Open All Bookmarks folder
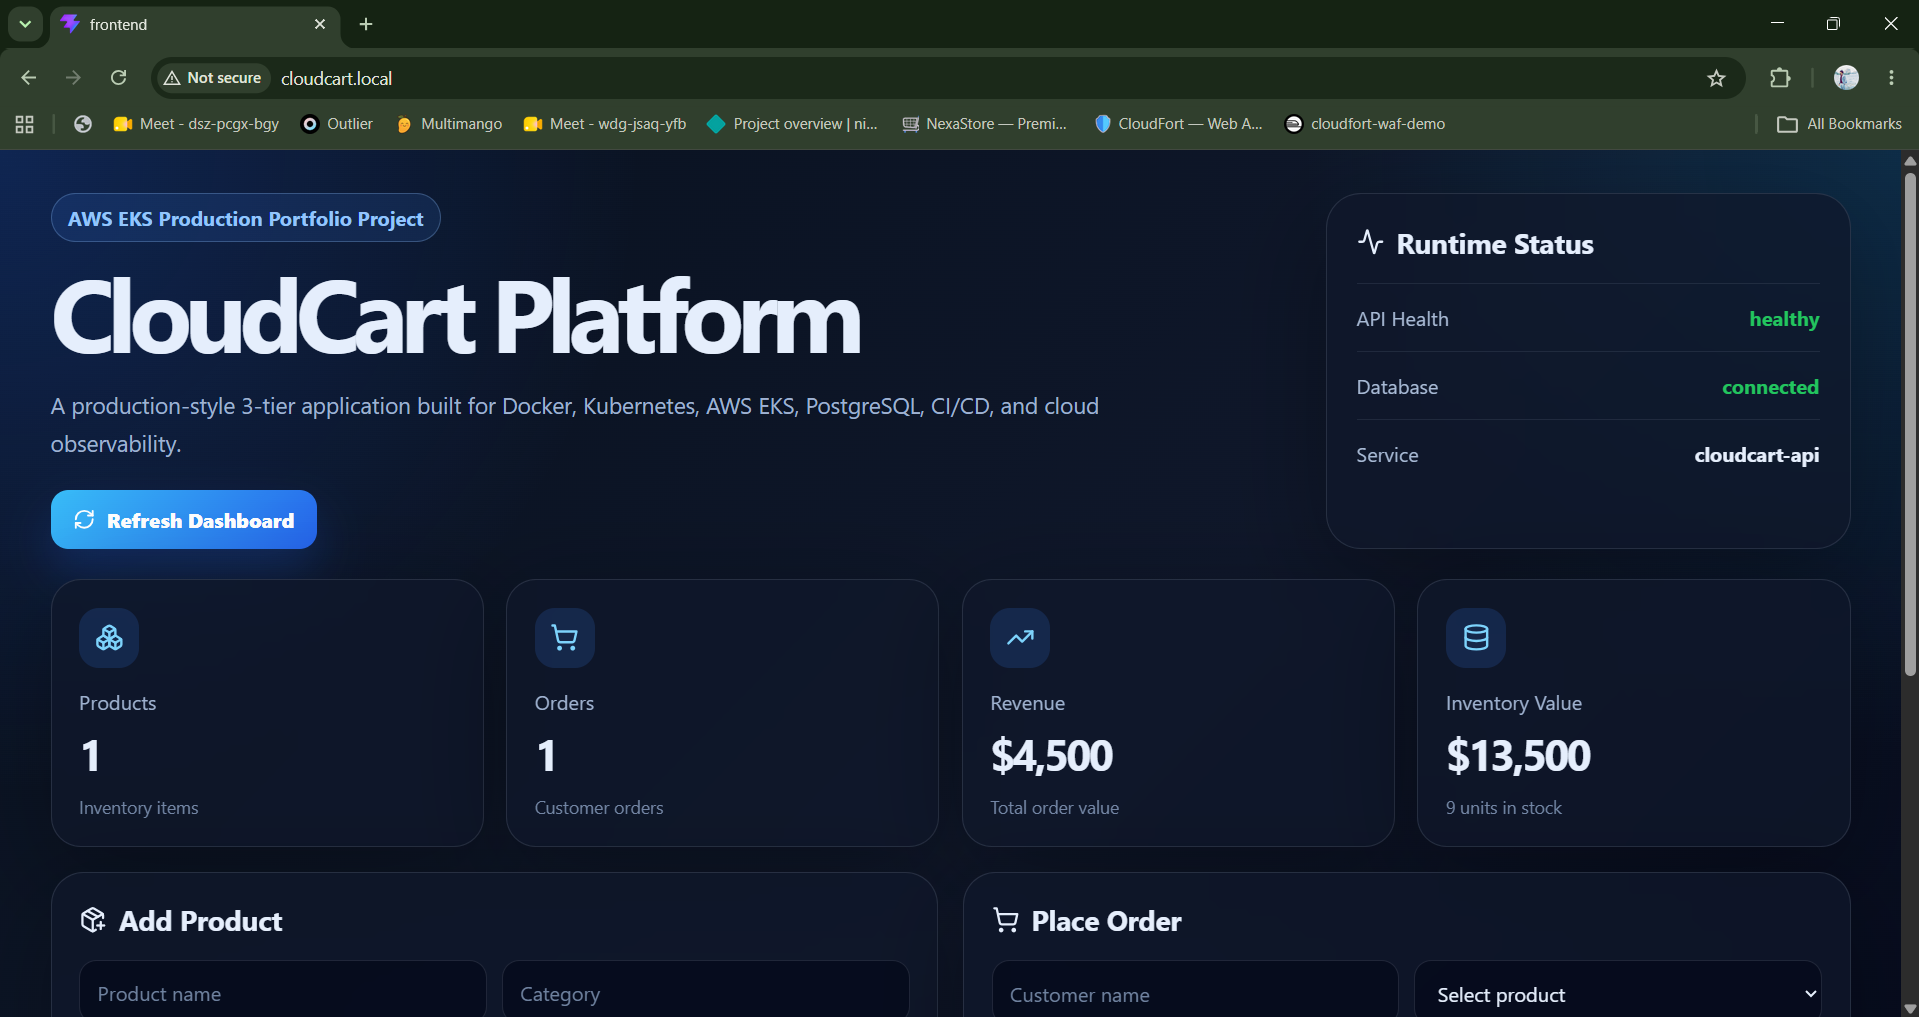The width and height of the screenshot is (1919, 1017). tap(1839, 124)
